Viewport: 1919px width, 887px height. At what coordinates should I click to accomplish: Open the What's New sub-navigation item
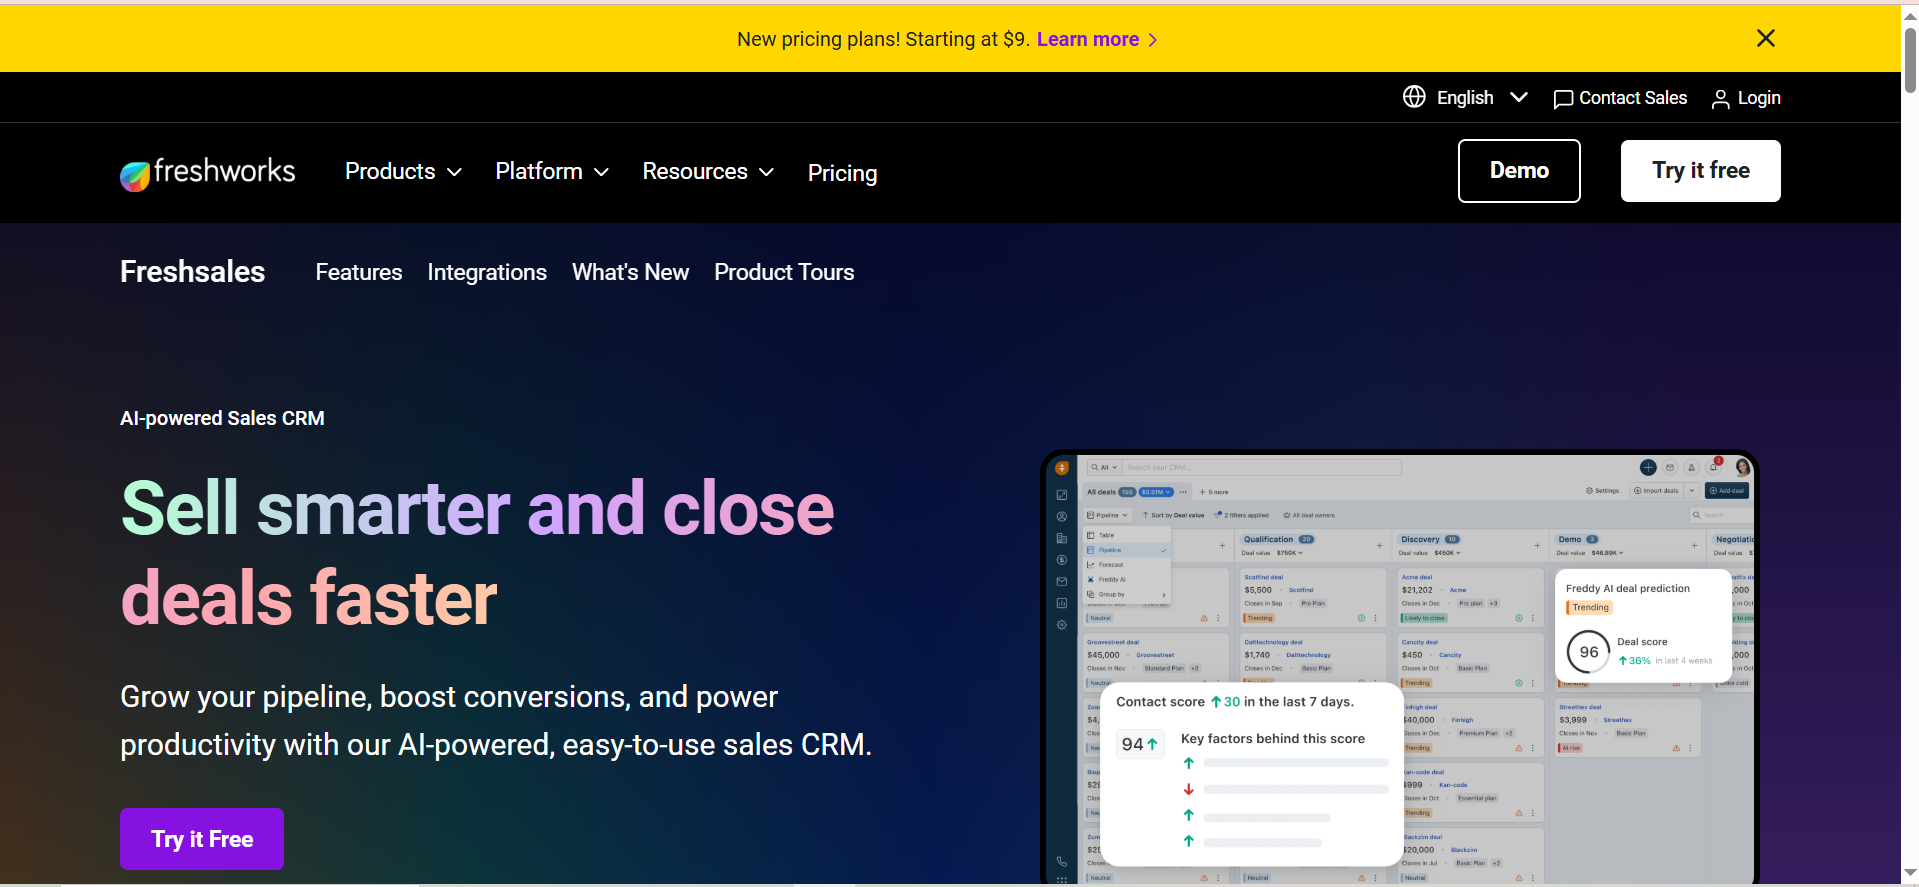tap(630, 272)
